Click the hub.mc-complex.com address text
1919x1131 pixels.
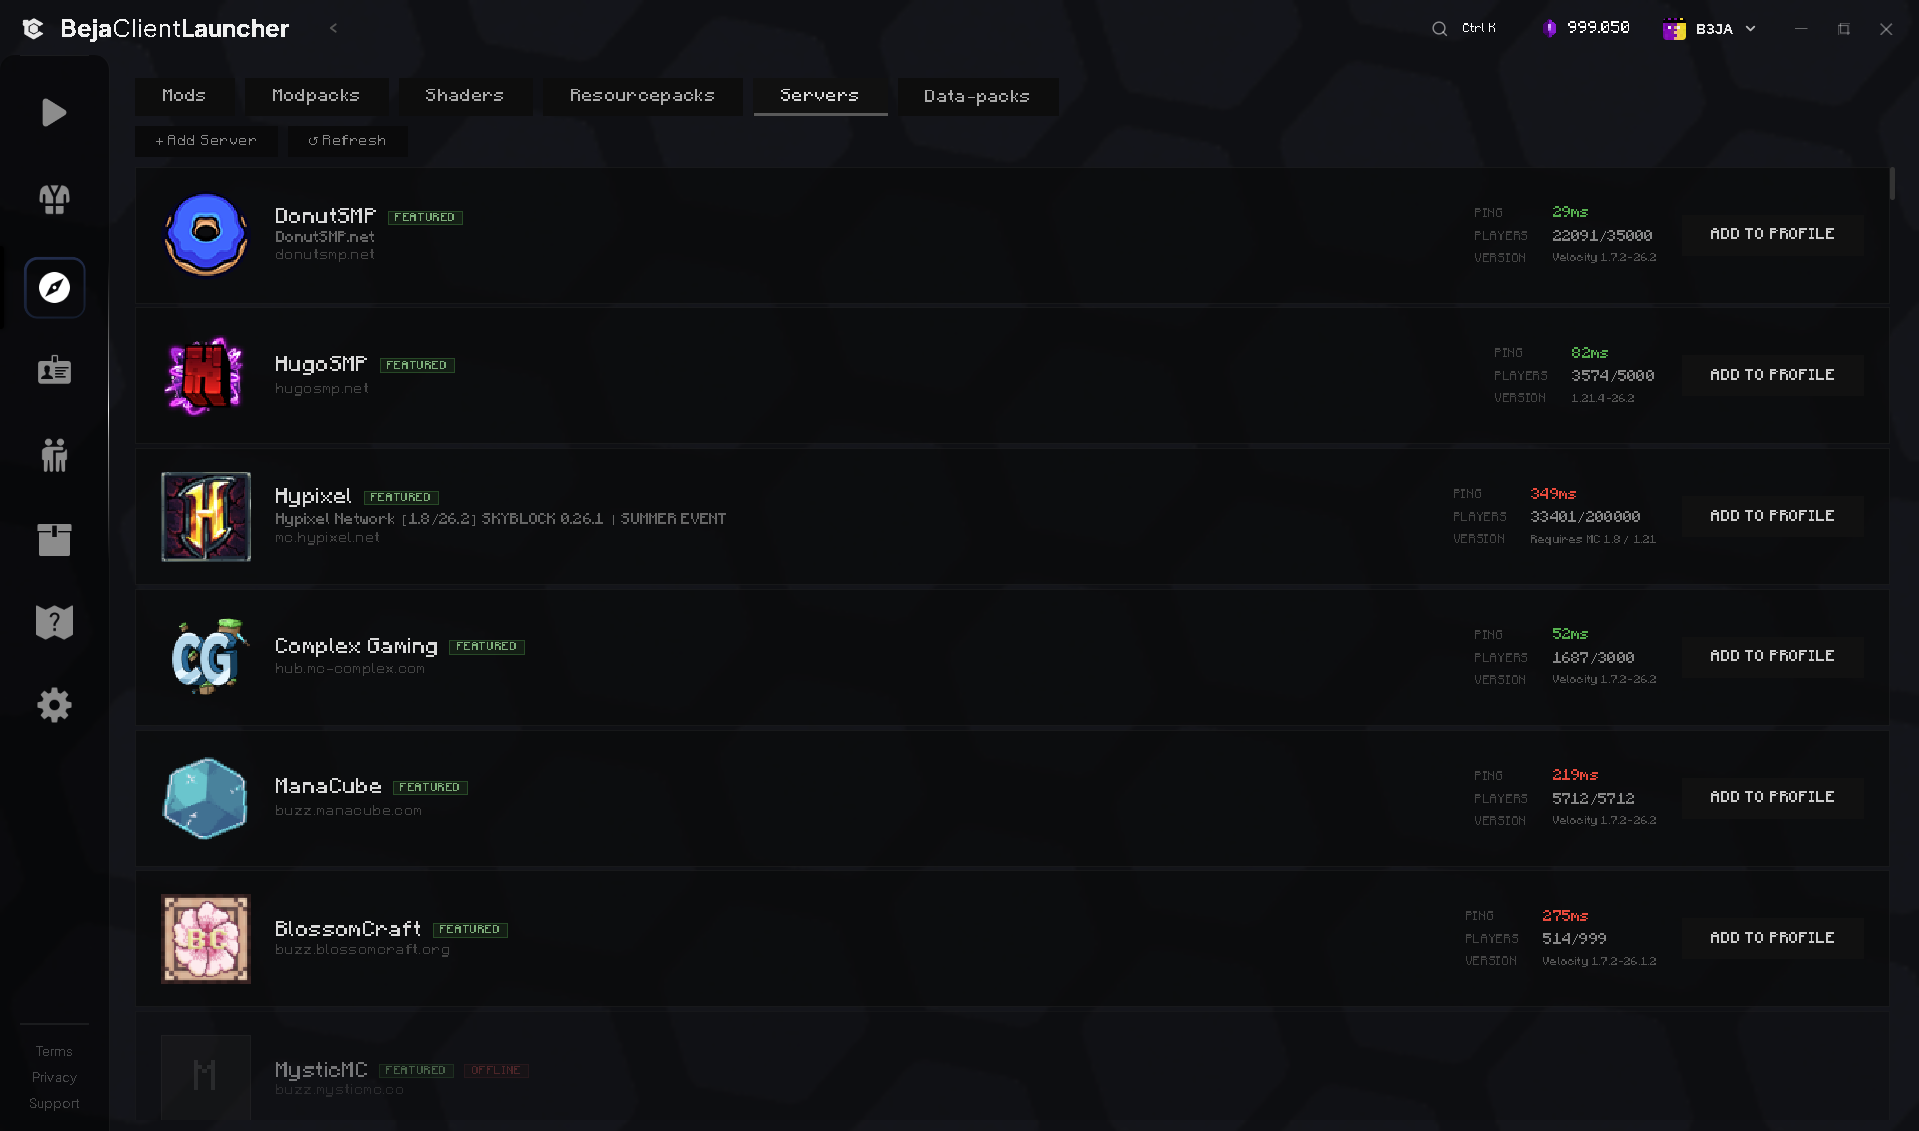click(350, 669)
